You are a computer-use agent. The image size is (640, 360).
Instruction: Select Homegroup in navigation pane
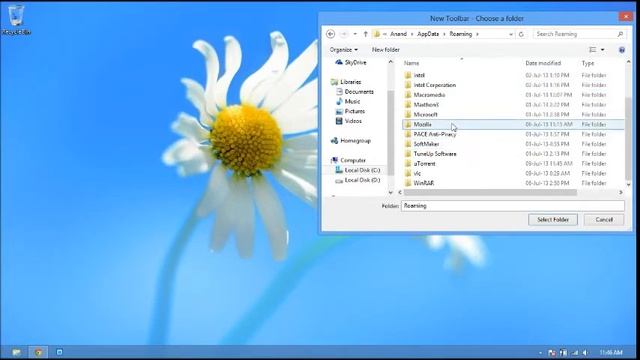coord(351,141)
